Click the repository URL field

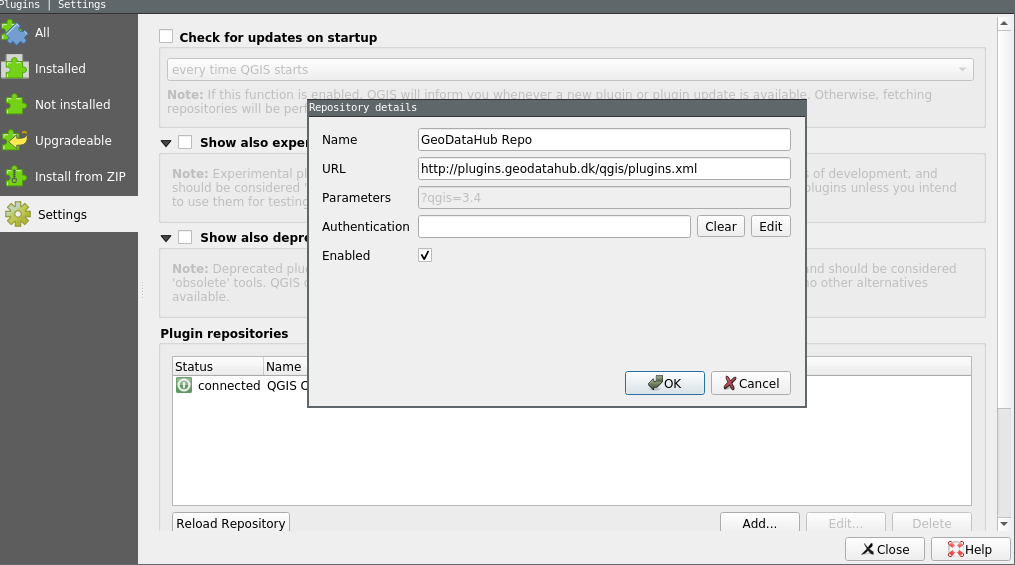click(x=604, y=169)
